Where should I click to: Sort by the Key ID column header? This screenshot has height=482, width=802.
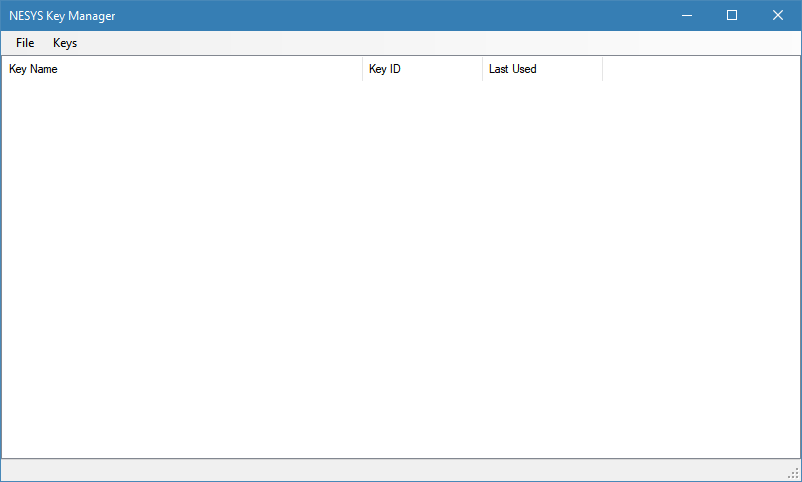(422, 69)
